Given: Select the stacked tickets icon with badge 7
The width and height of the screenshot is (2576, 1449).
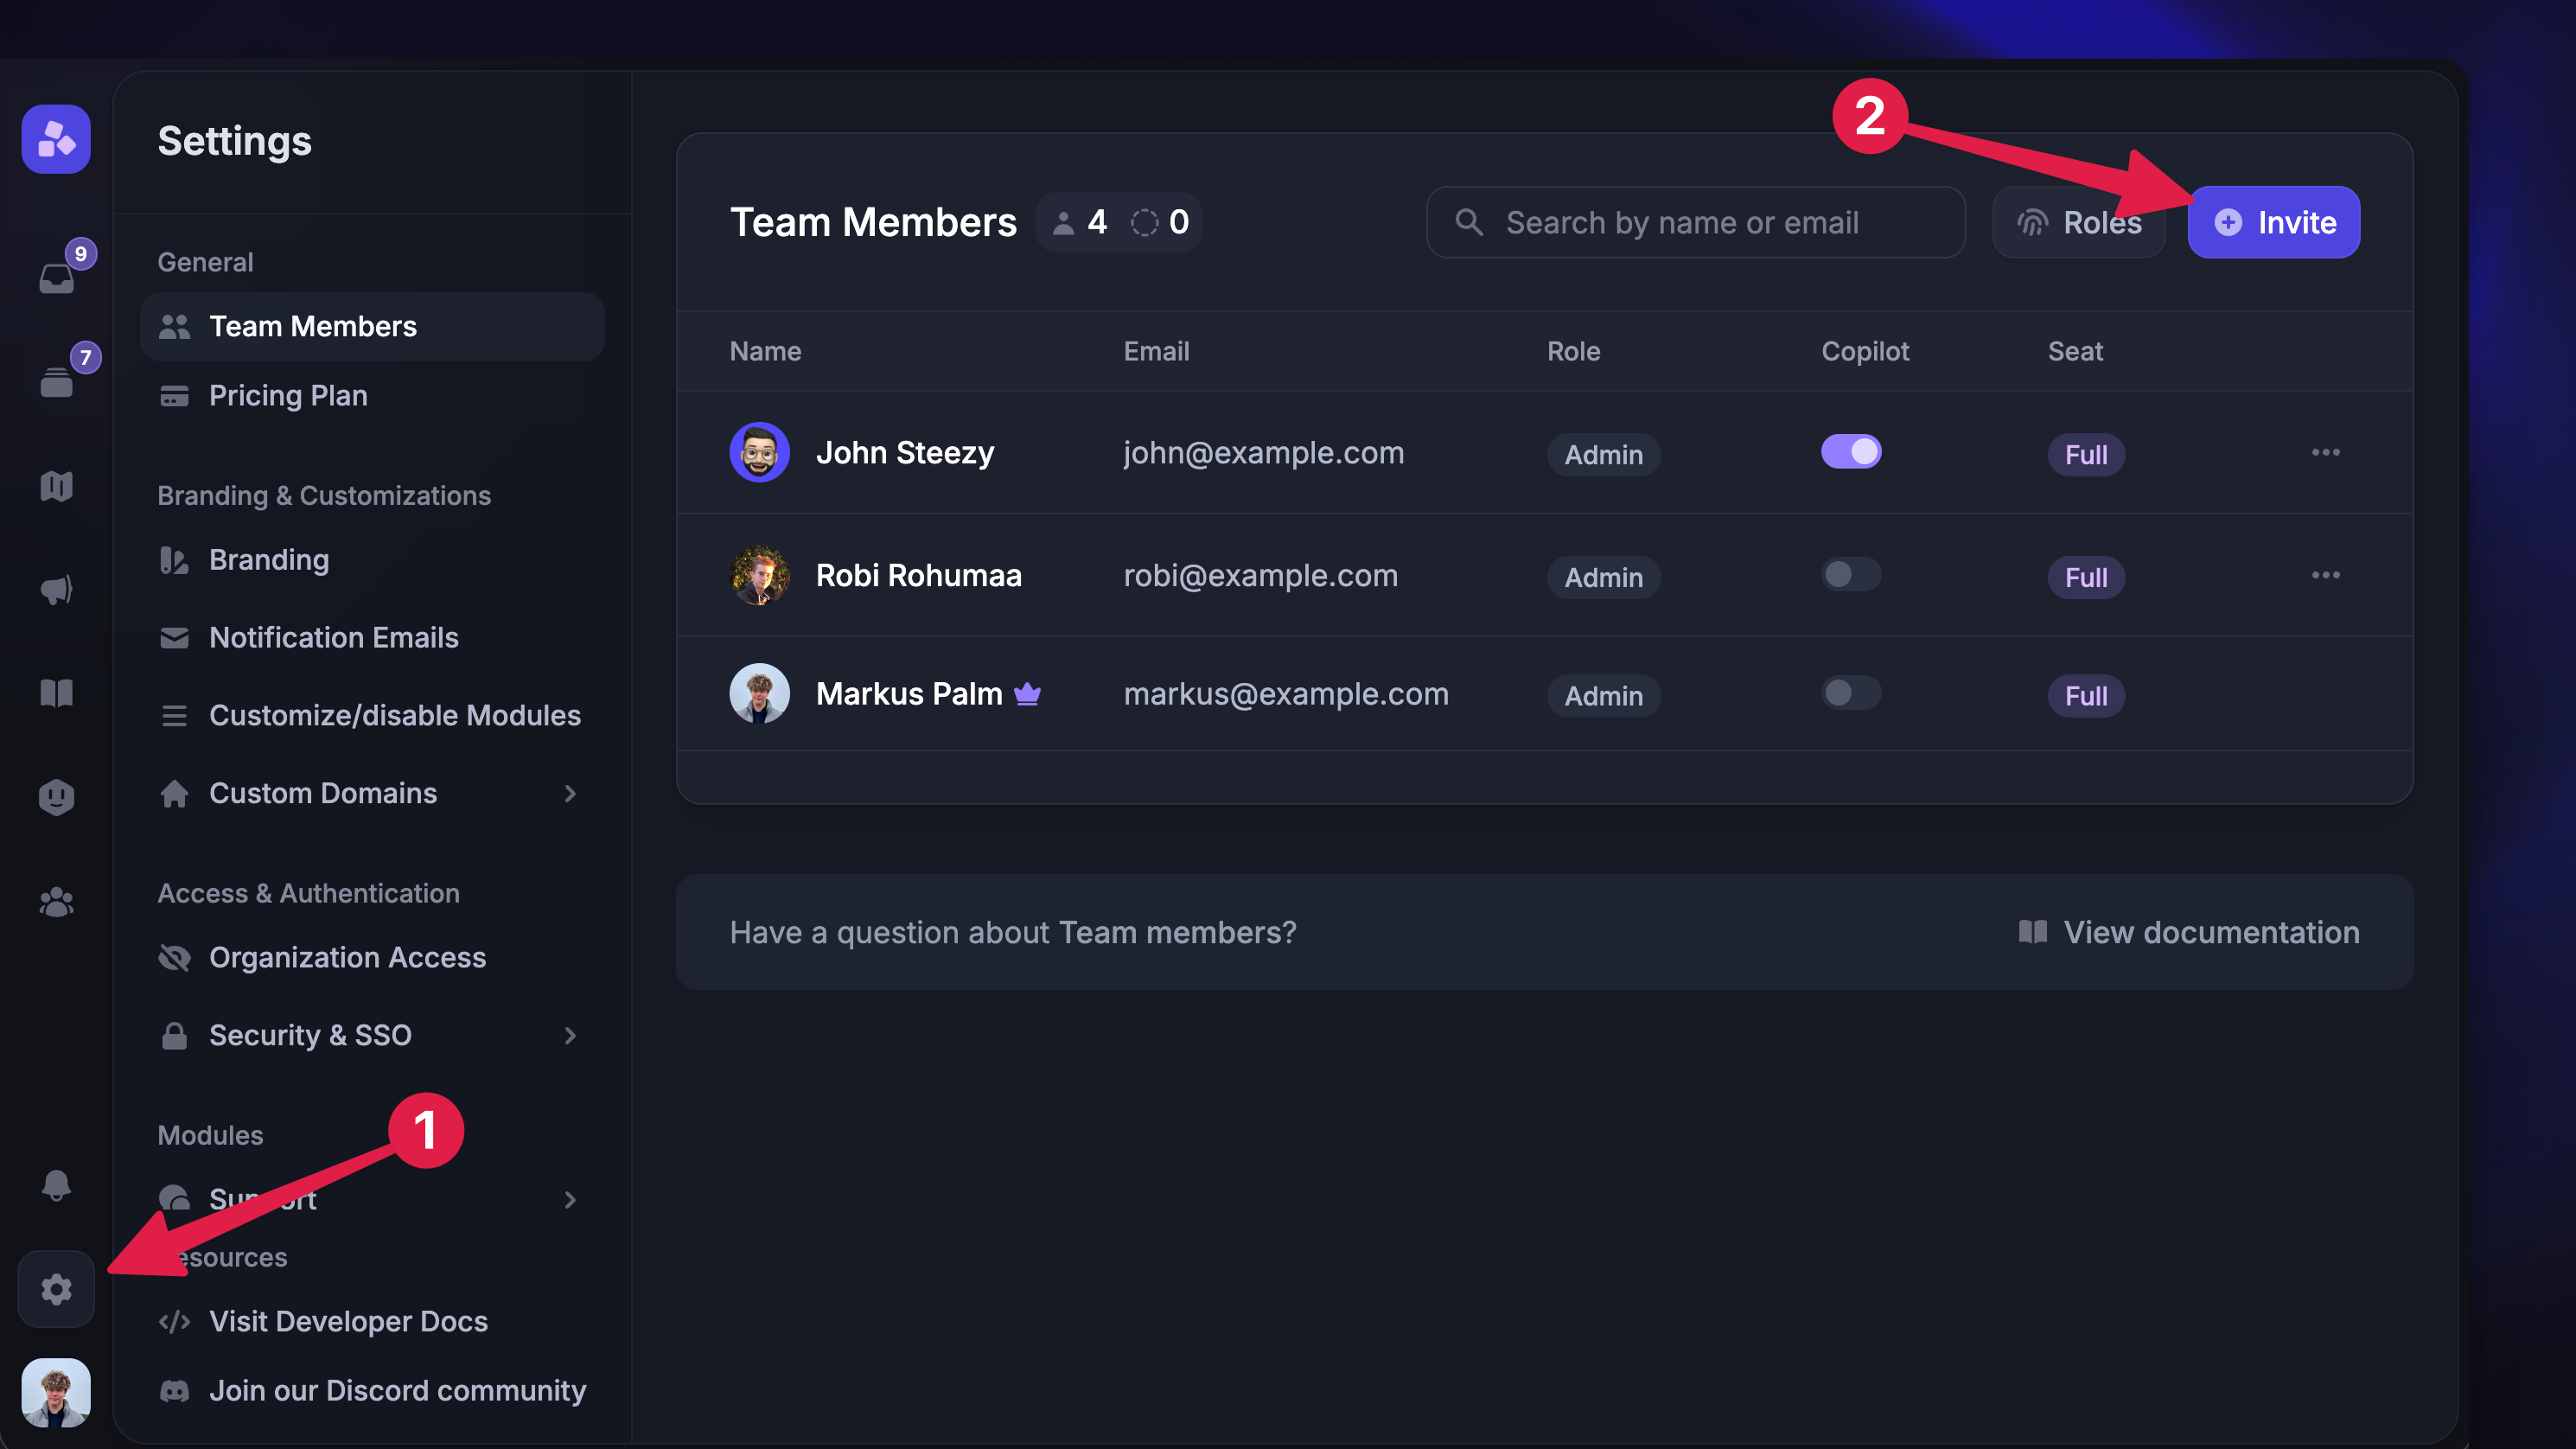Looking at the screenshot, I should [56, 380].
